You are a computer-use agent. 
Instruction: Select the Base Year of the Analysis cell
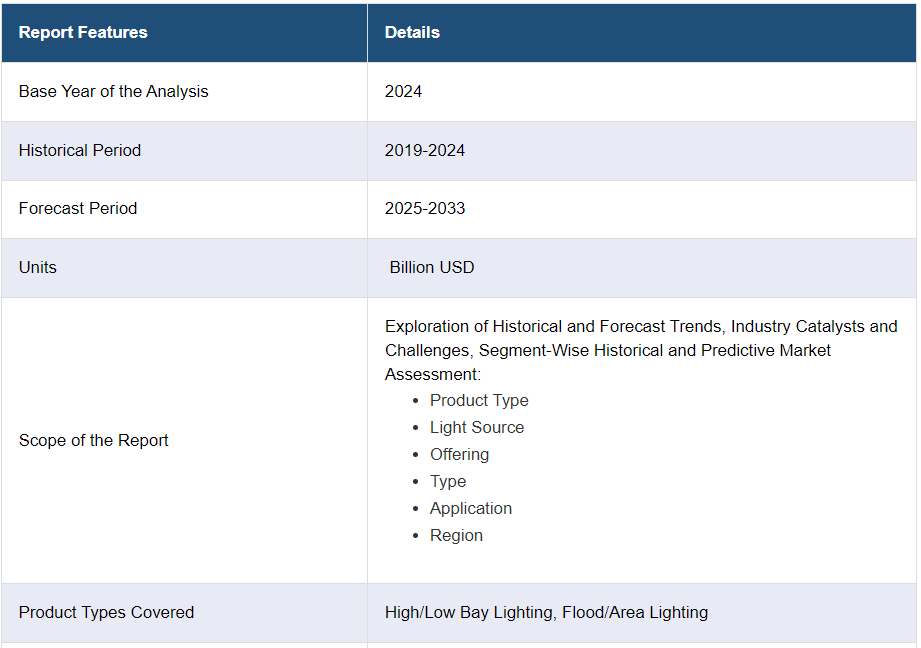[x=114, y=91]
